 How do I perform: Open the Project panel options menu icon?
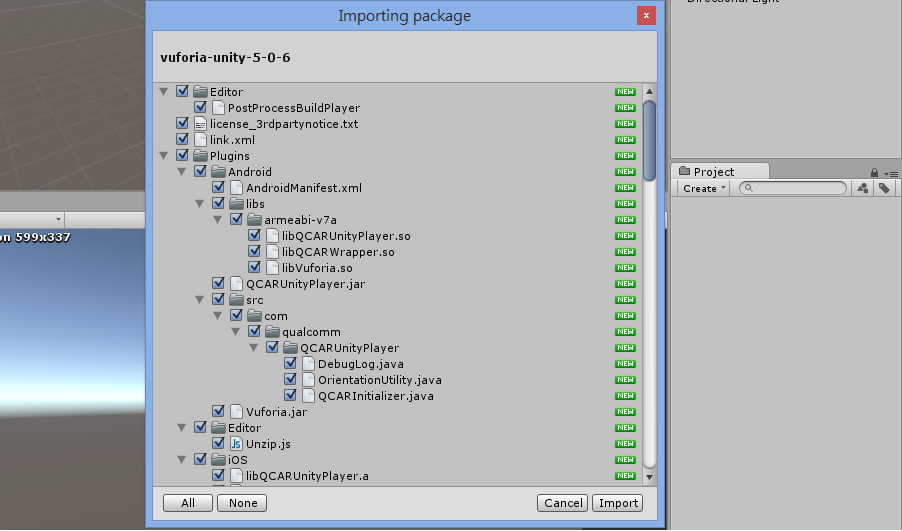pos(890,174)
